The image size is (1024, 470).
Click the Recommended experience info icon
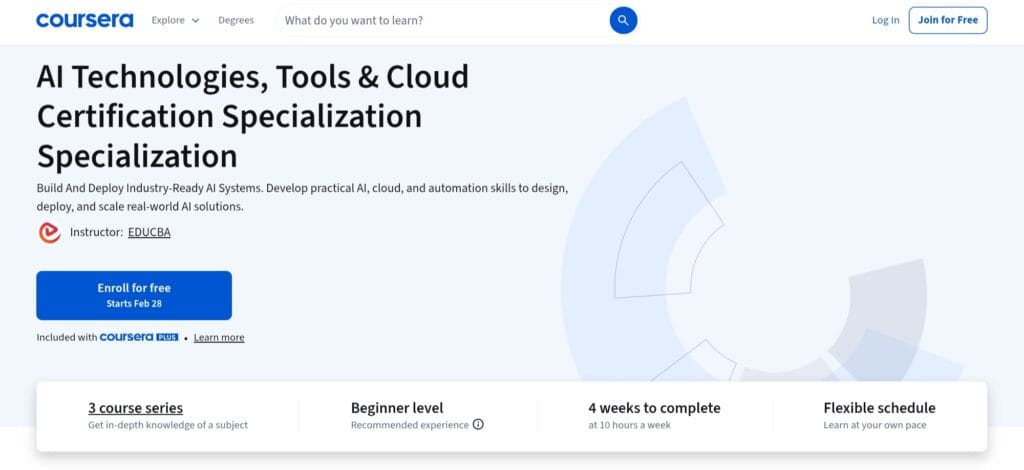click(478, 425)
